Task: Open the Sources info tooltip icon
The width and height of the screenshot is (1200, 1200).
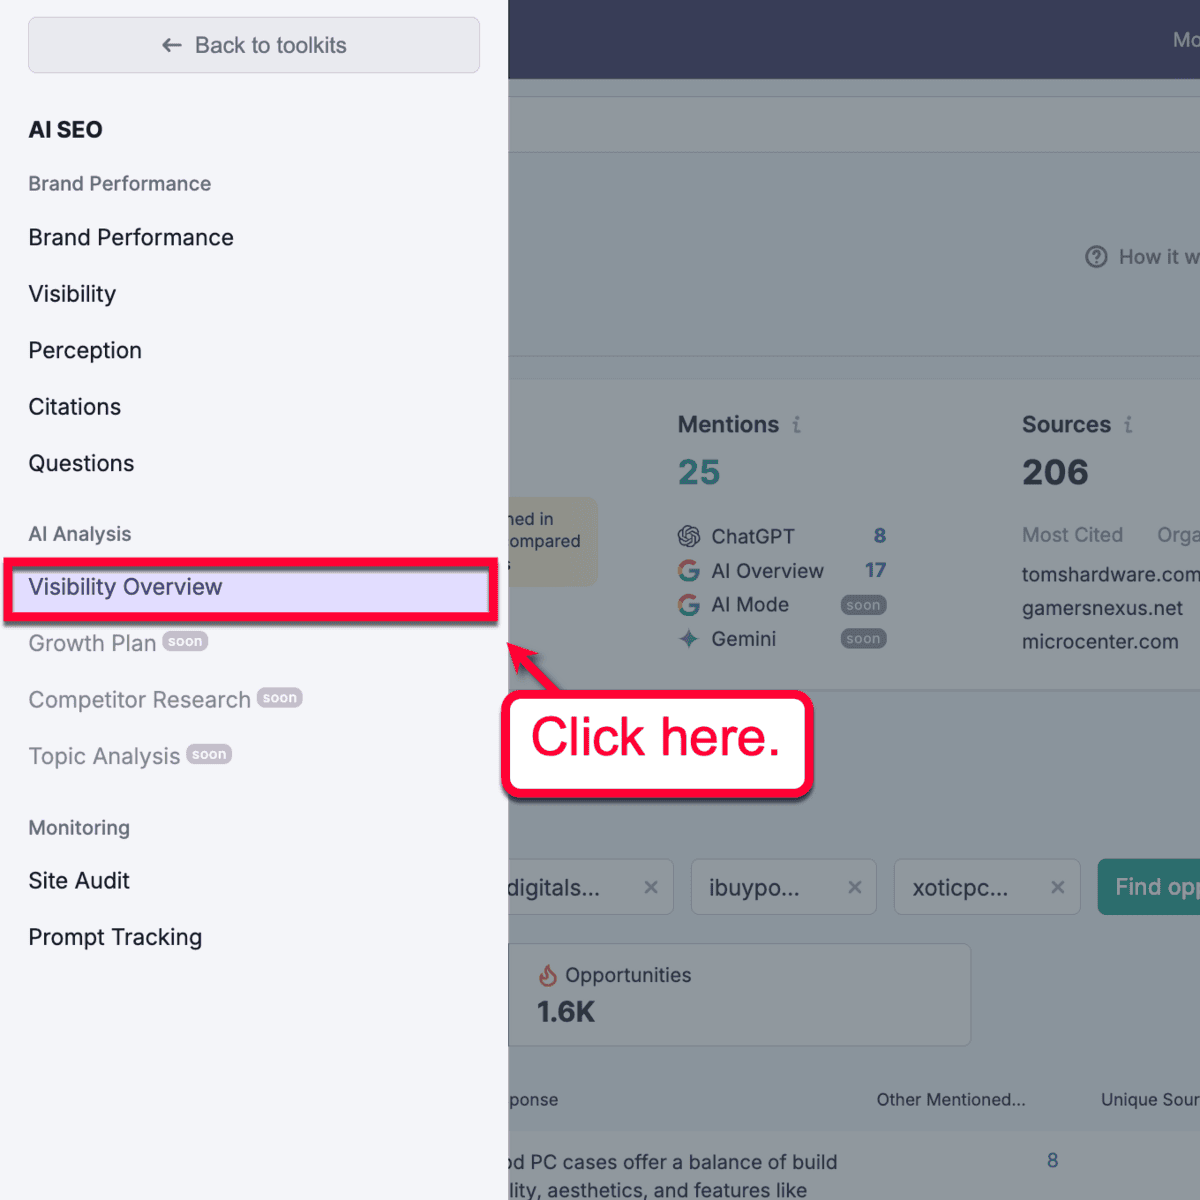Action: (x=1130, y=424)
